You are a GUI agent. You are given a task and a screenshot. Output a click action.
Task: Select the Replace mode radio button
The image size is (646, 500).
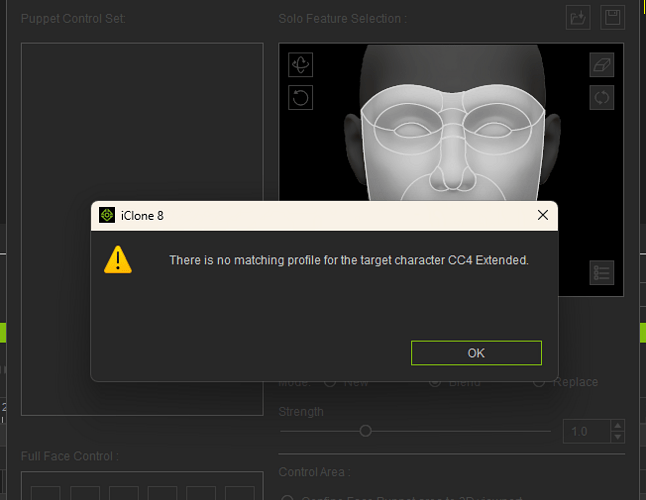(539, 383)
